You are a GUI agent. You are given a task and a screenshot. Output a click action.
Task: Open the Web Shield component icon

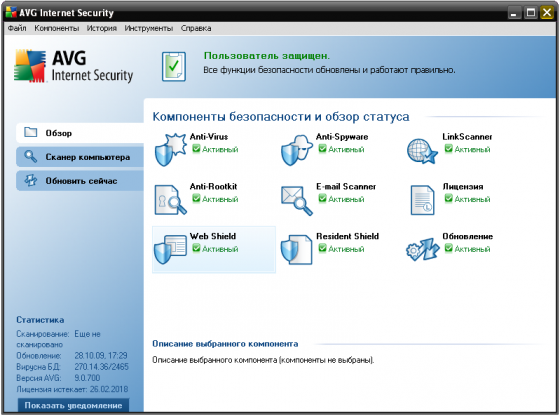[x=170, y=249]
